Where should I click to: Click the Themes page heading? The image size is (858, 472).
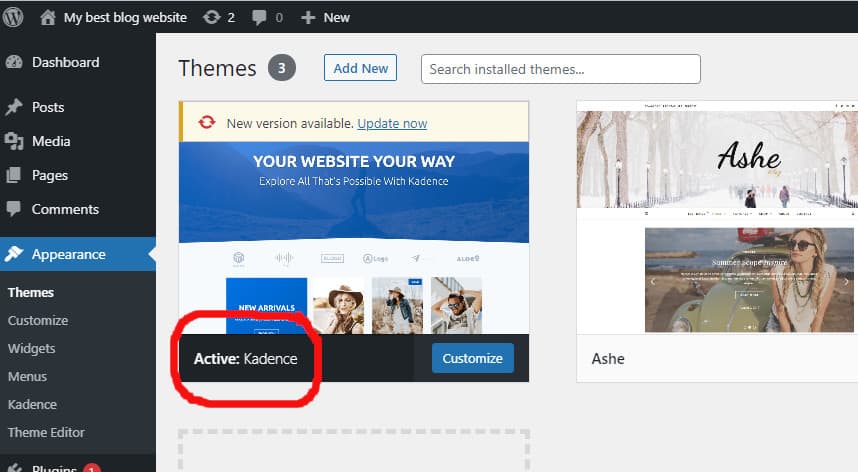[217, 68]
